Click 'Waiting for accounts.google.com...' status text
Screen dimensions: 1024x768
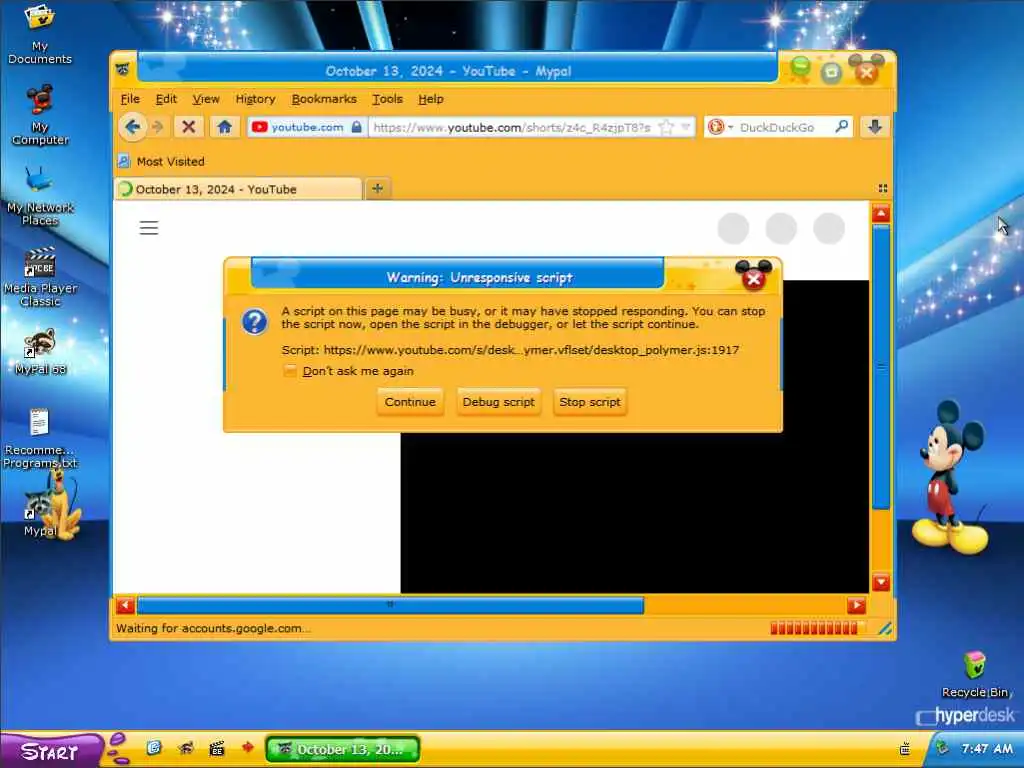[x=213, y=628]
